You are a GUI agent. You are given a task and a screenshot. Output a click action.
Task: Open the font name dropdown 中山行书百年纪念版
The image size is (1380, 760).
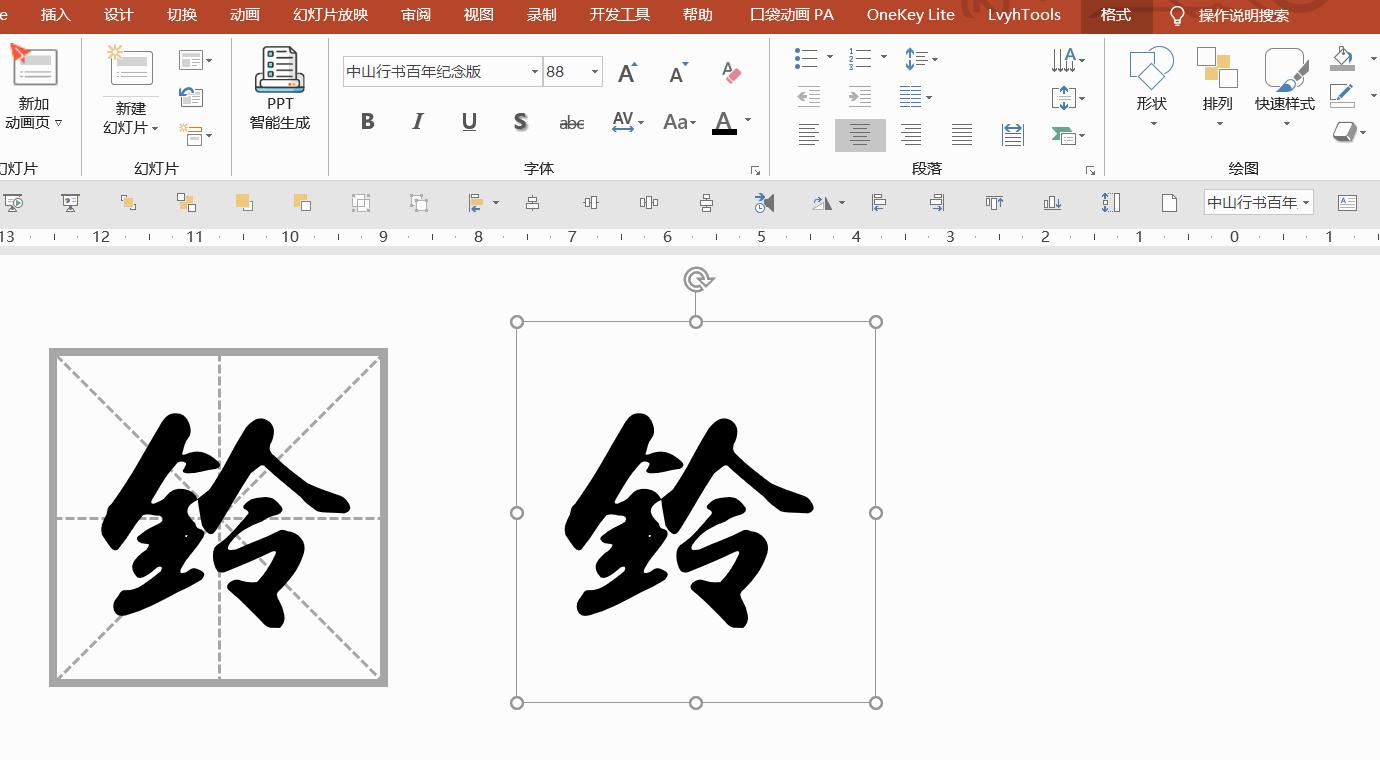click(535, 71)
